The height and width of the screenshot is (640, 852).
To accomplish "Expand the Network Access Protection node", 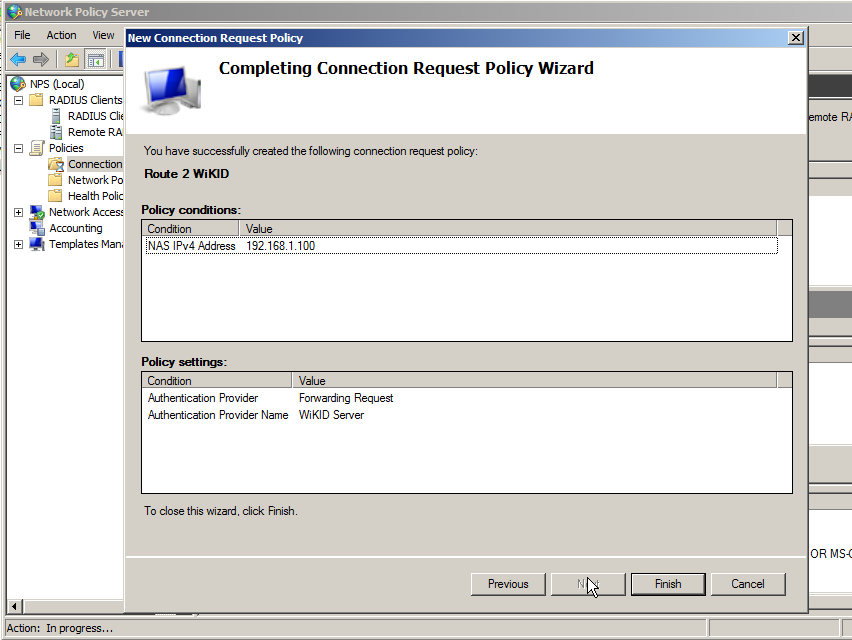I will (x=18, y=212).
